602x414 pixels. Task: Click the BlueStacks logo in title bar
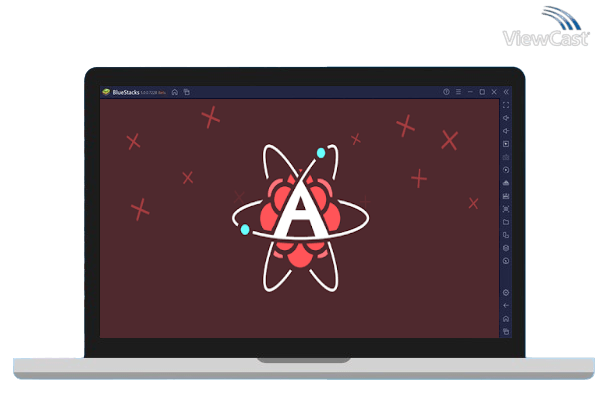(106, 92)
